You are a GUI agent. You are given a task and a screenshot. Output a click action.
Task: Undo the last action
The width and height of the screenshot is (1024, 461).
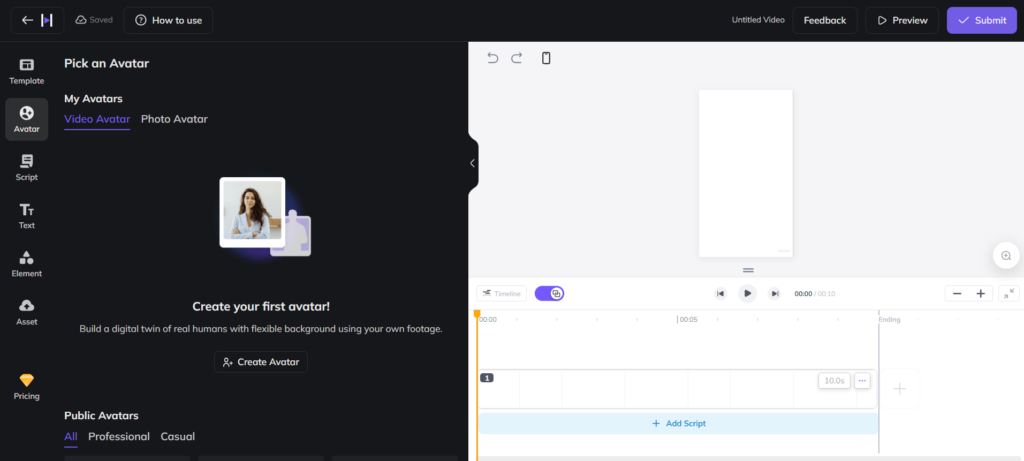(492, 58)
